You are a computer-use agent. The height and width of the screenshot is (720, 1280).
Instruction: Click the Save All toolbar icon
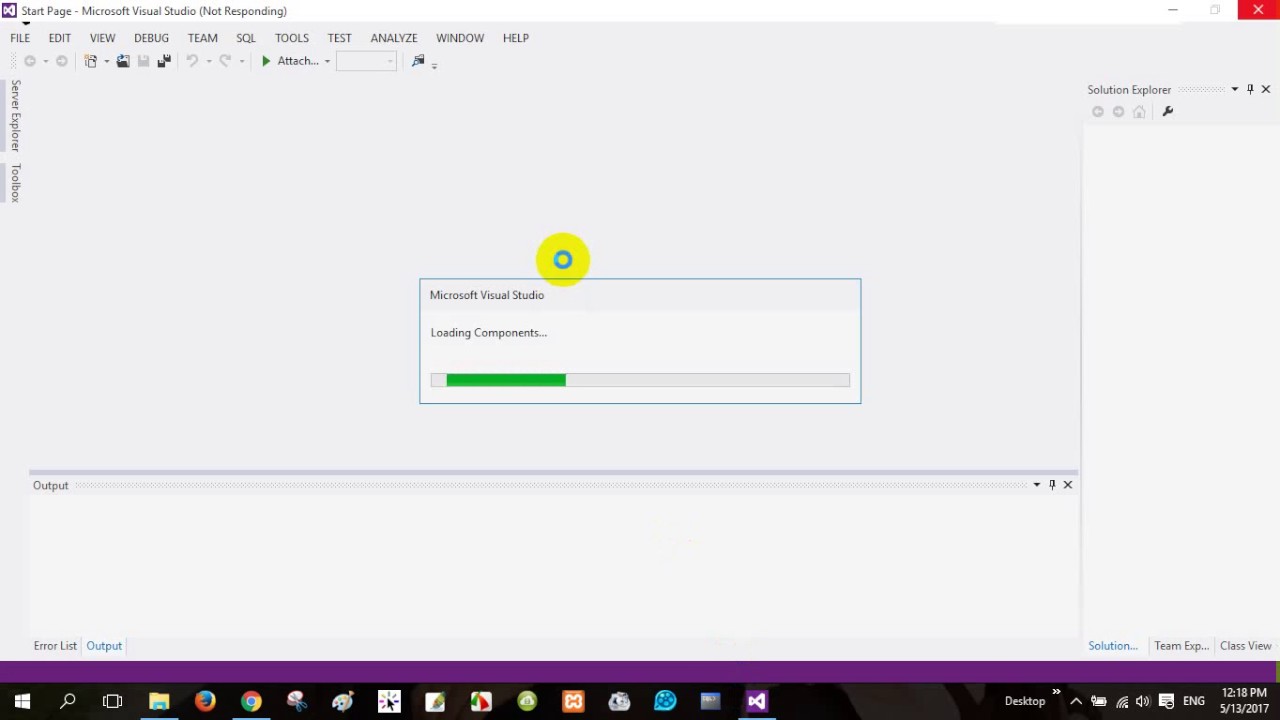(164, 61)
